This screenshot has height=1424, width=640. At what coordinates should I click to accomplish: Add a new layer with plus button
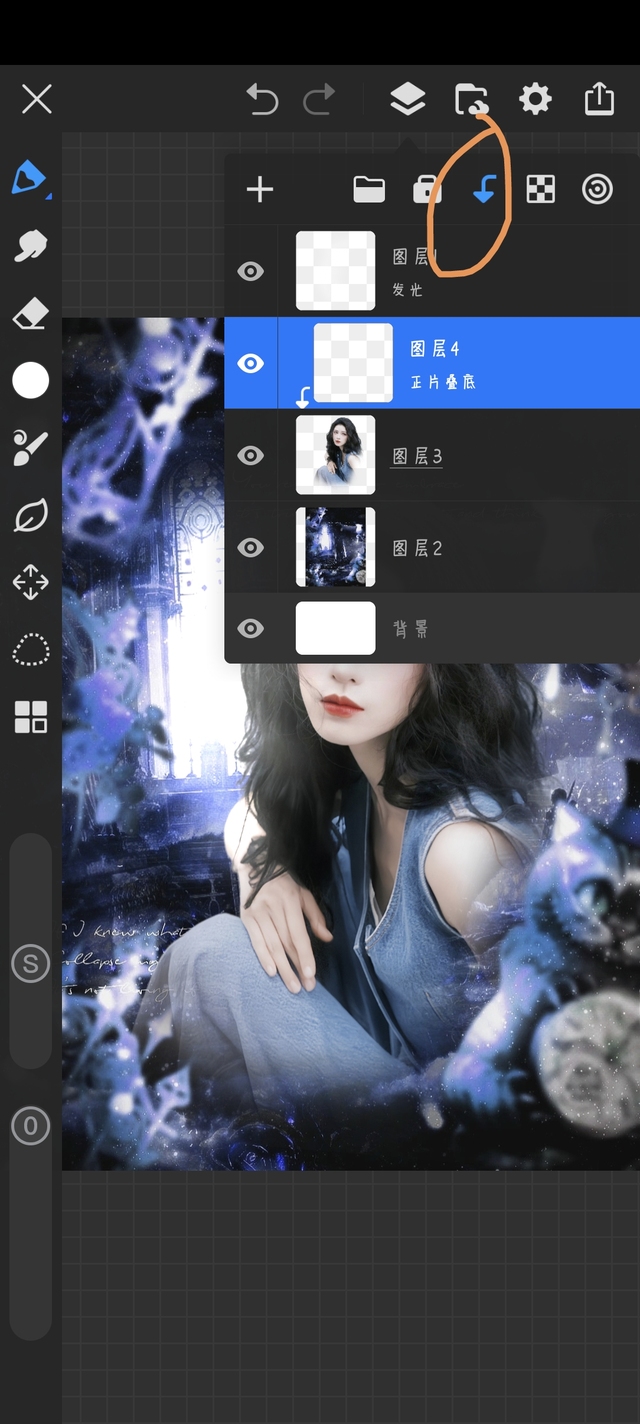(260, 189)
